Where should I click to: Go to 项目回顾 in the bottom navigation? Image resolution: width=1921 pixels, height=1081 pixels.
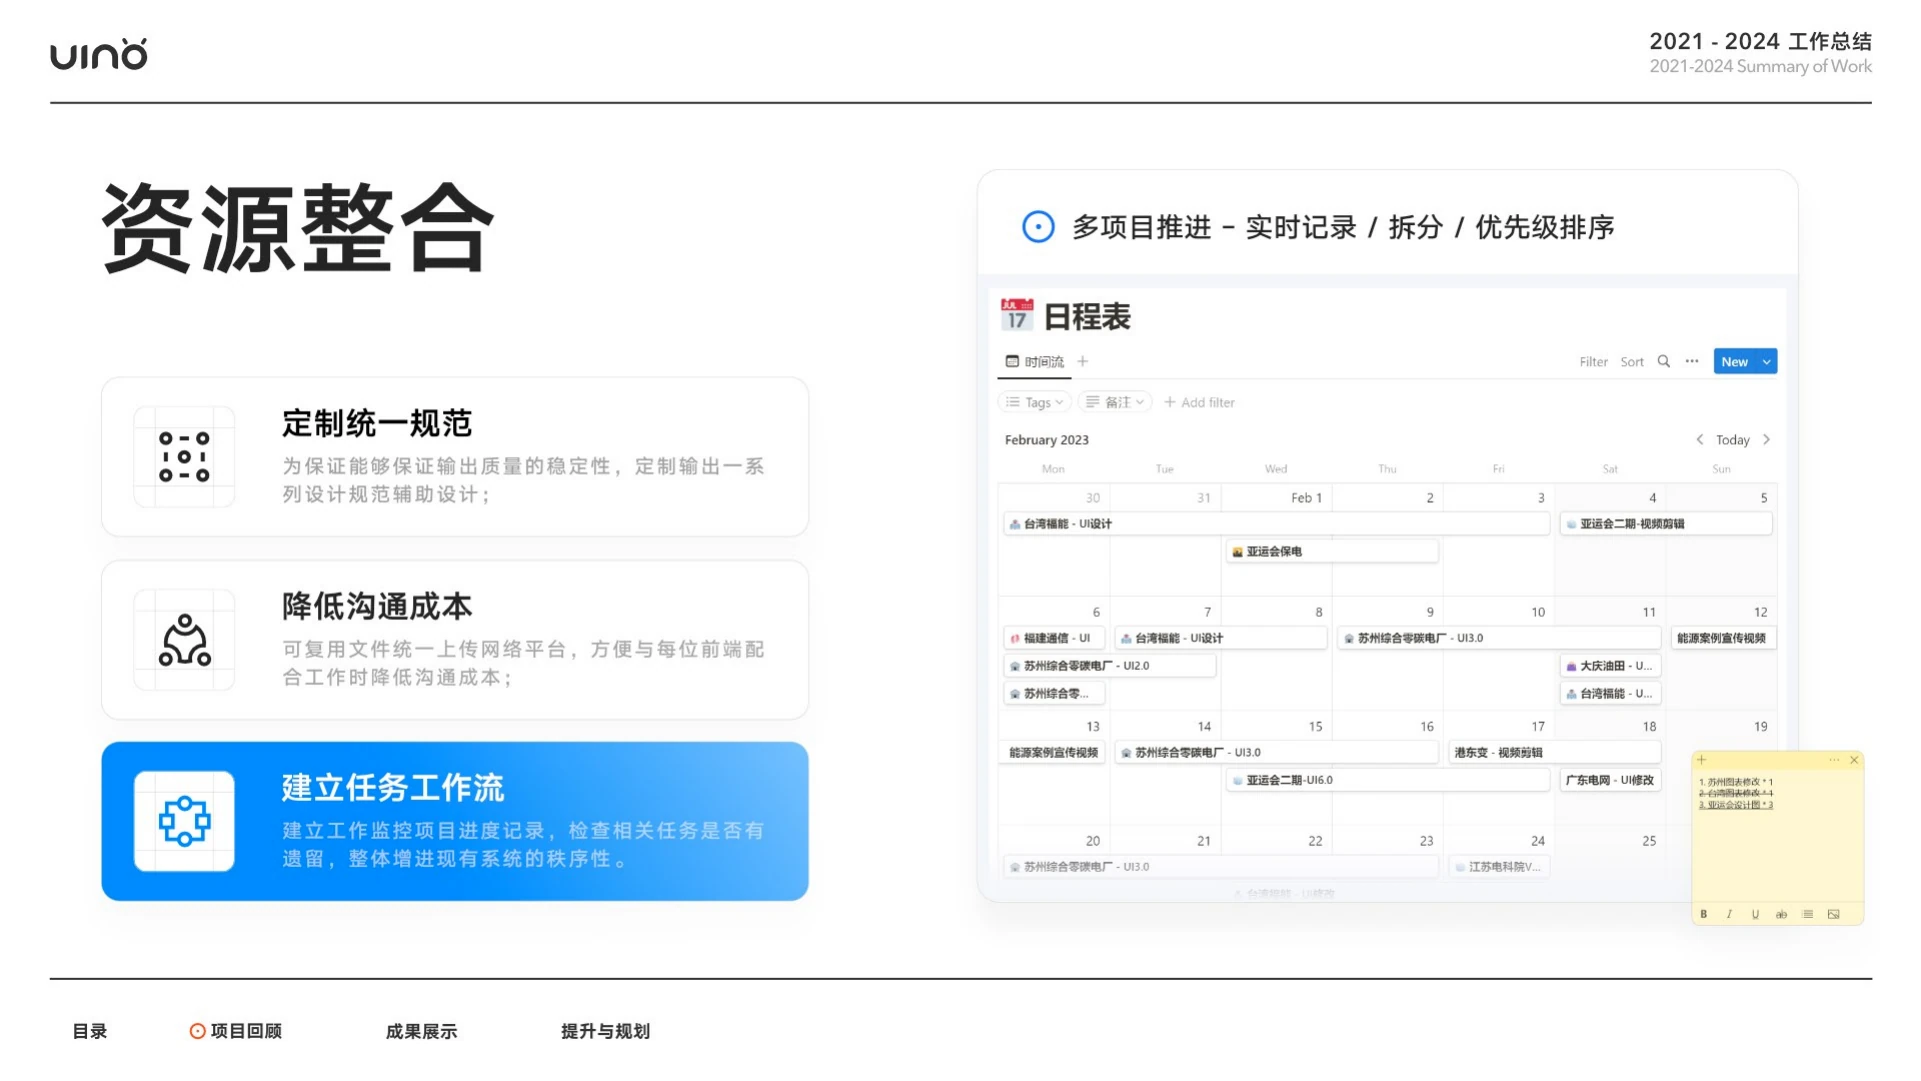click(236, 1031)
